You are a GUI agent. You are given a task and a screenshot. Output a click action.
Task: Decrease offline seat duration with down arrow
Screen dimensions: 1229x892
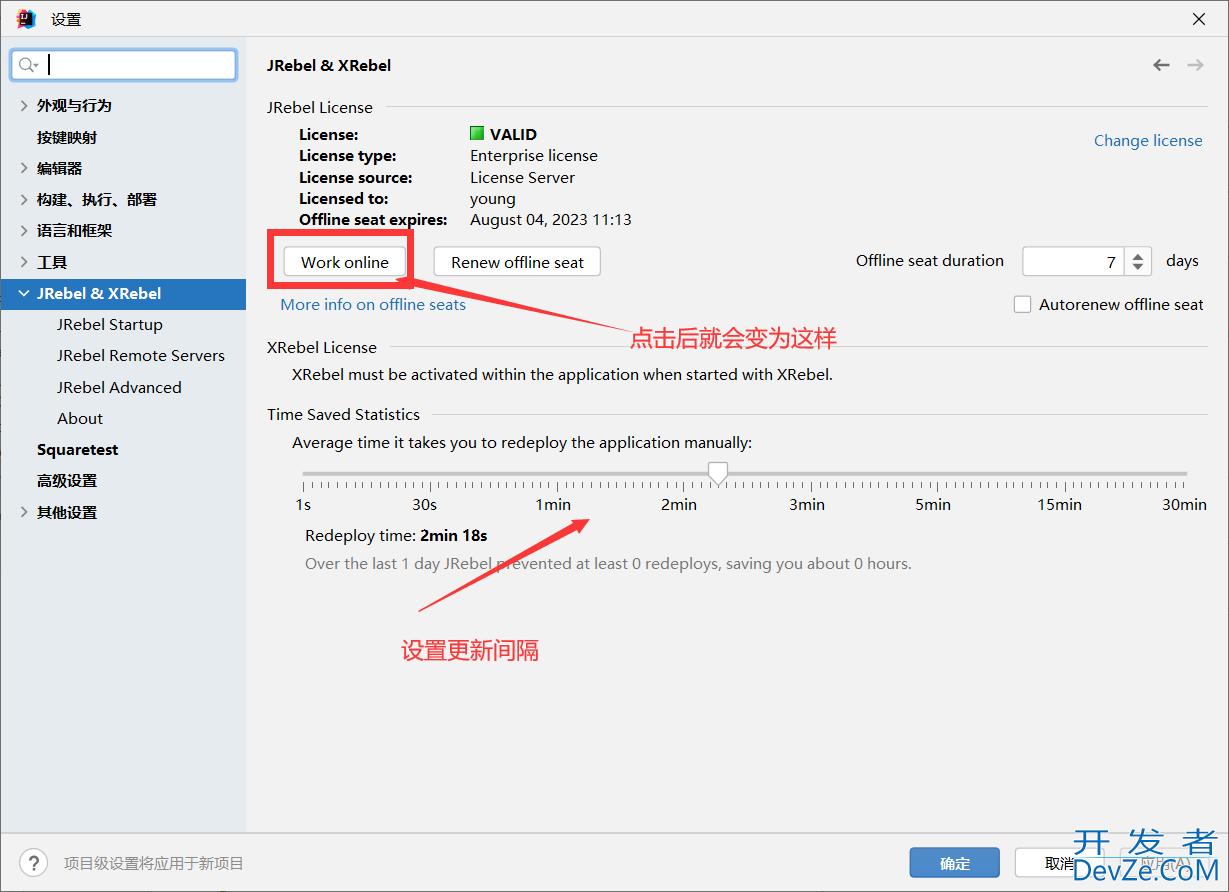tap(1138, 268)
